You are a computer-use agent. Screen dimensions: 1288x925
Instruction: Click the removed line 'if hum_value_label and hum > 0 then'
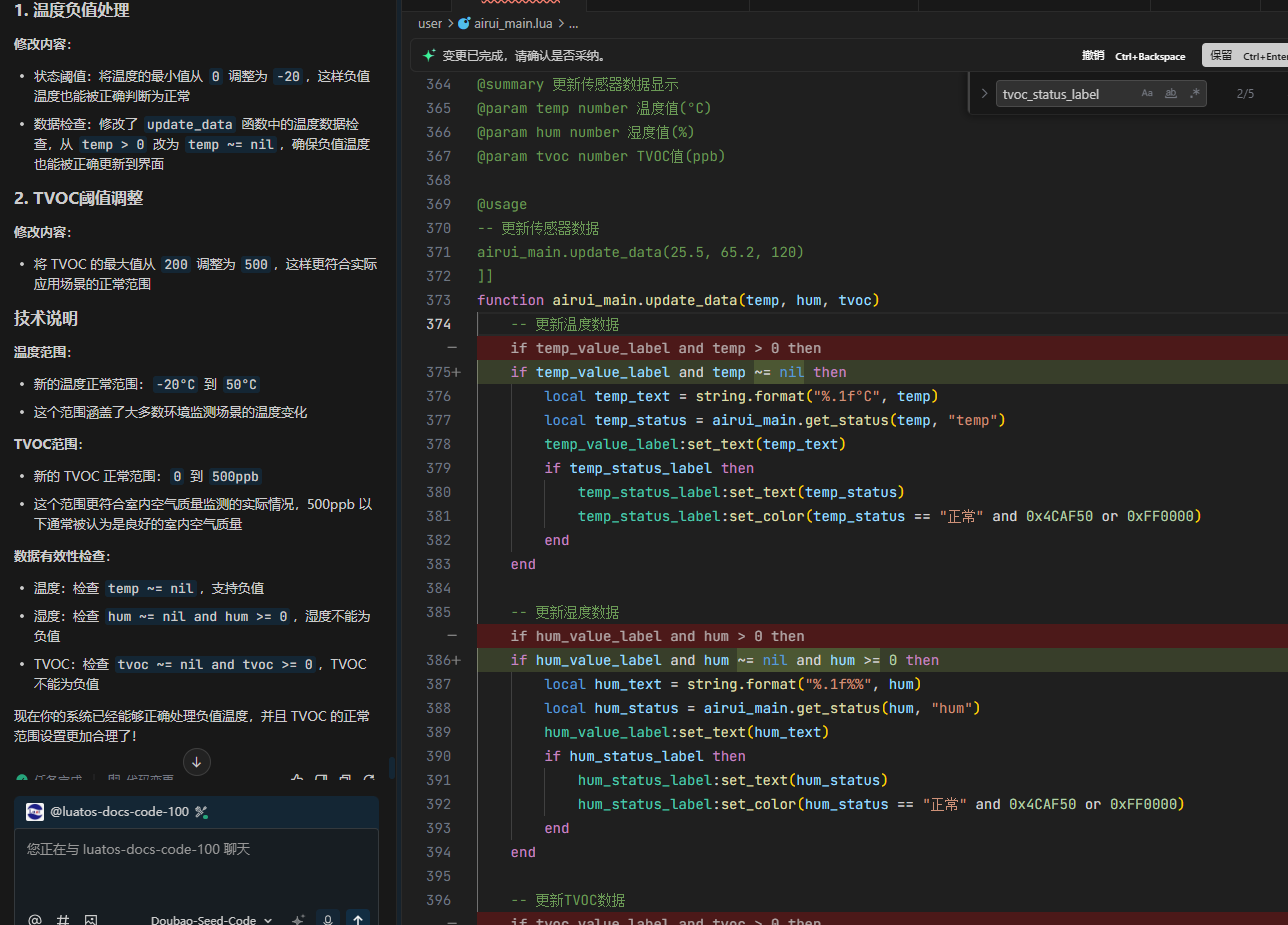658,636
